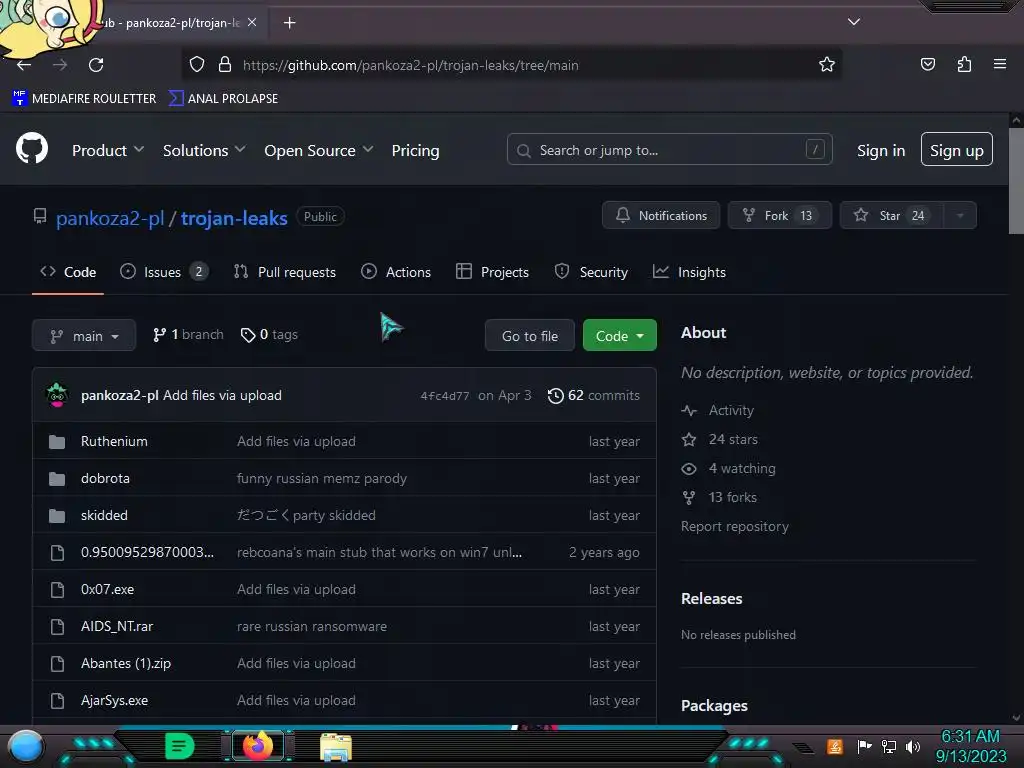Open the star lists dropdown arrow
Viewport: 1024px width, 768px height.
[960, 215]
